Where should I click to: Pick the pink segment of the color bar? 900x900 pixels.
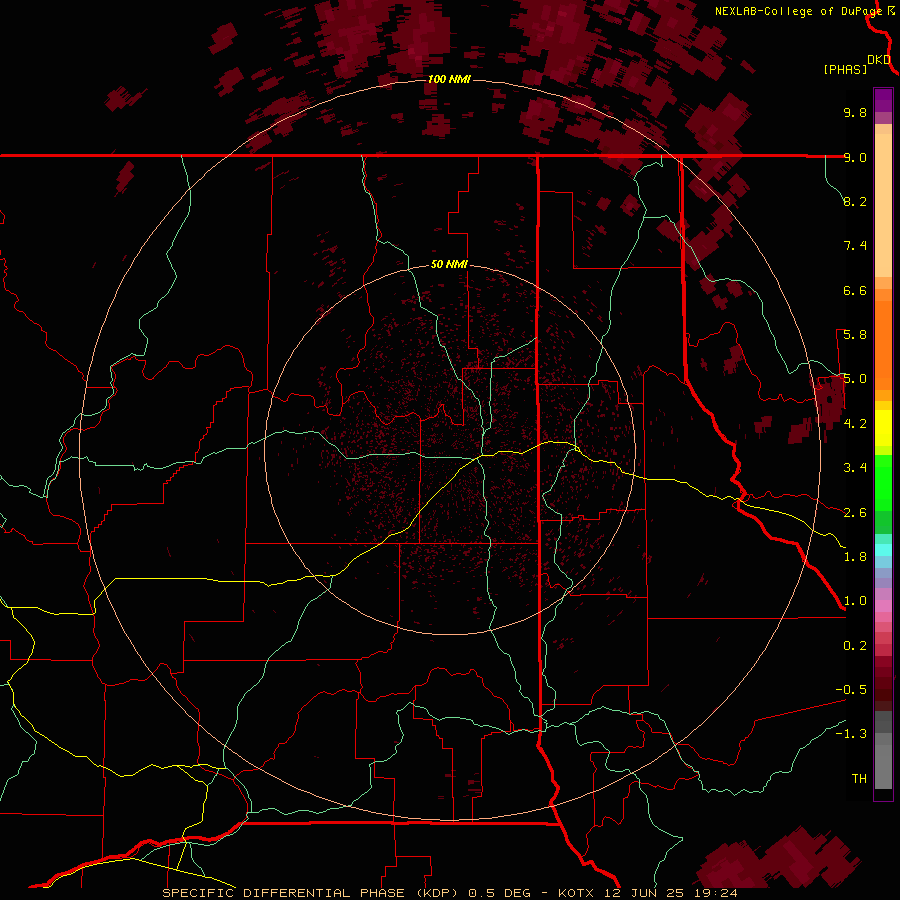(883, 606)
